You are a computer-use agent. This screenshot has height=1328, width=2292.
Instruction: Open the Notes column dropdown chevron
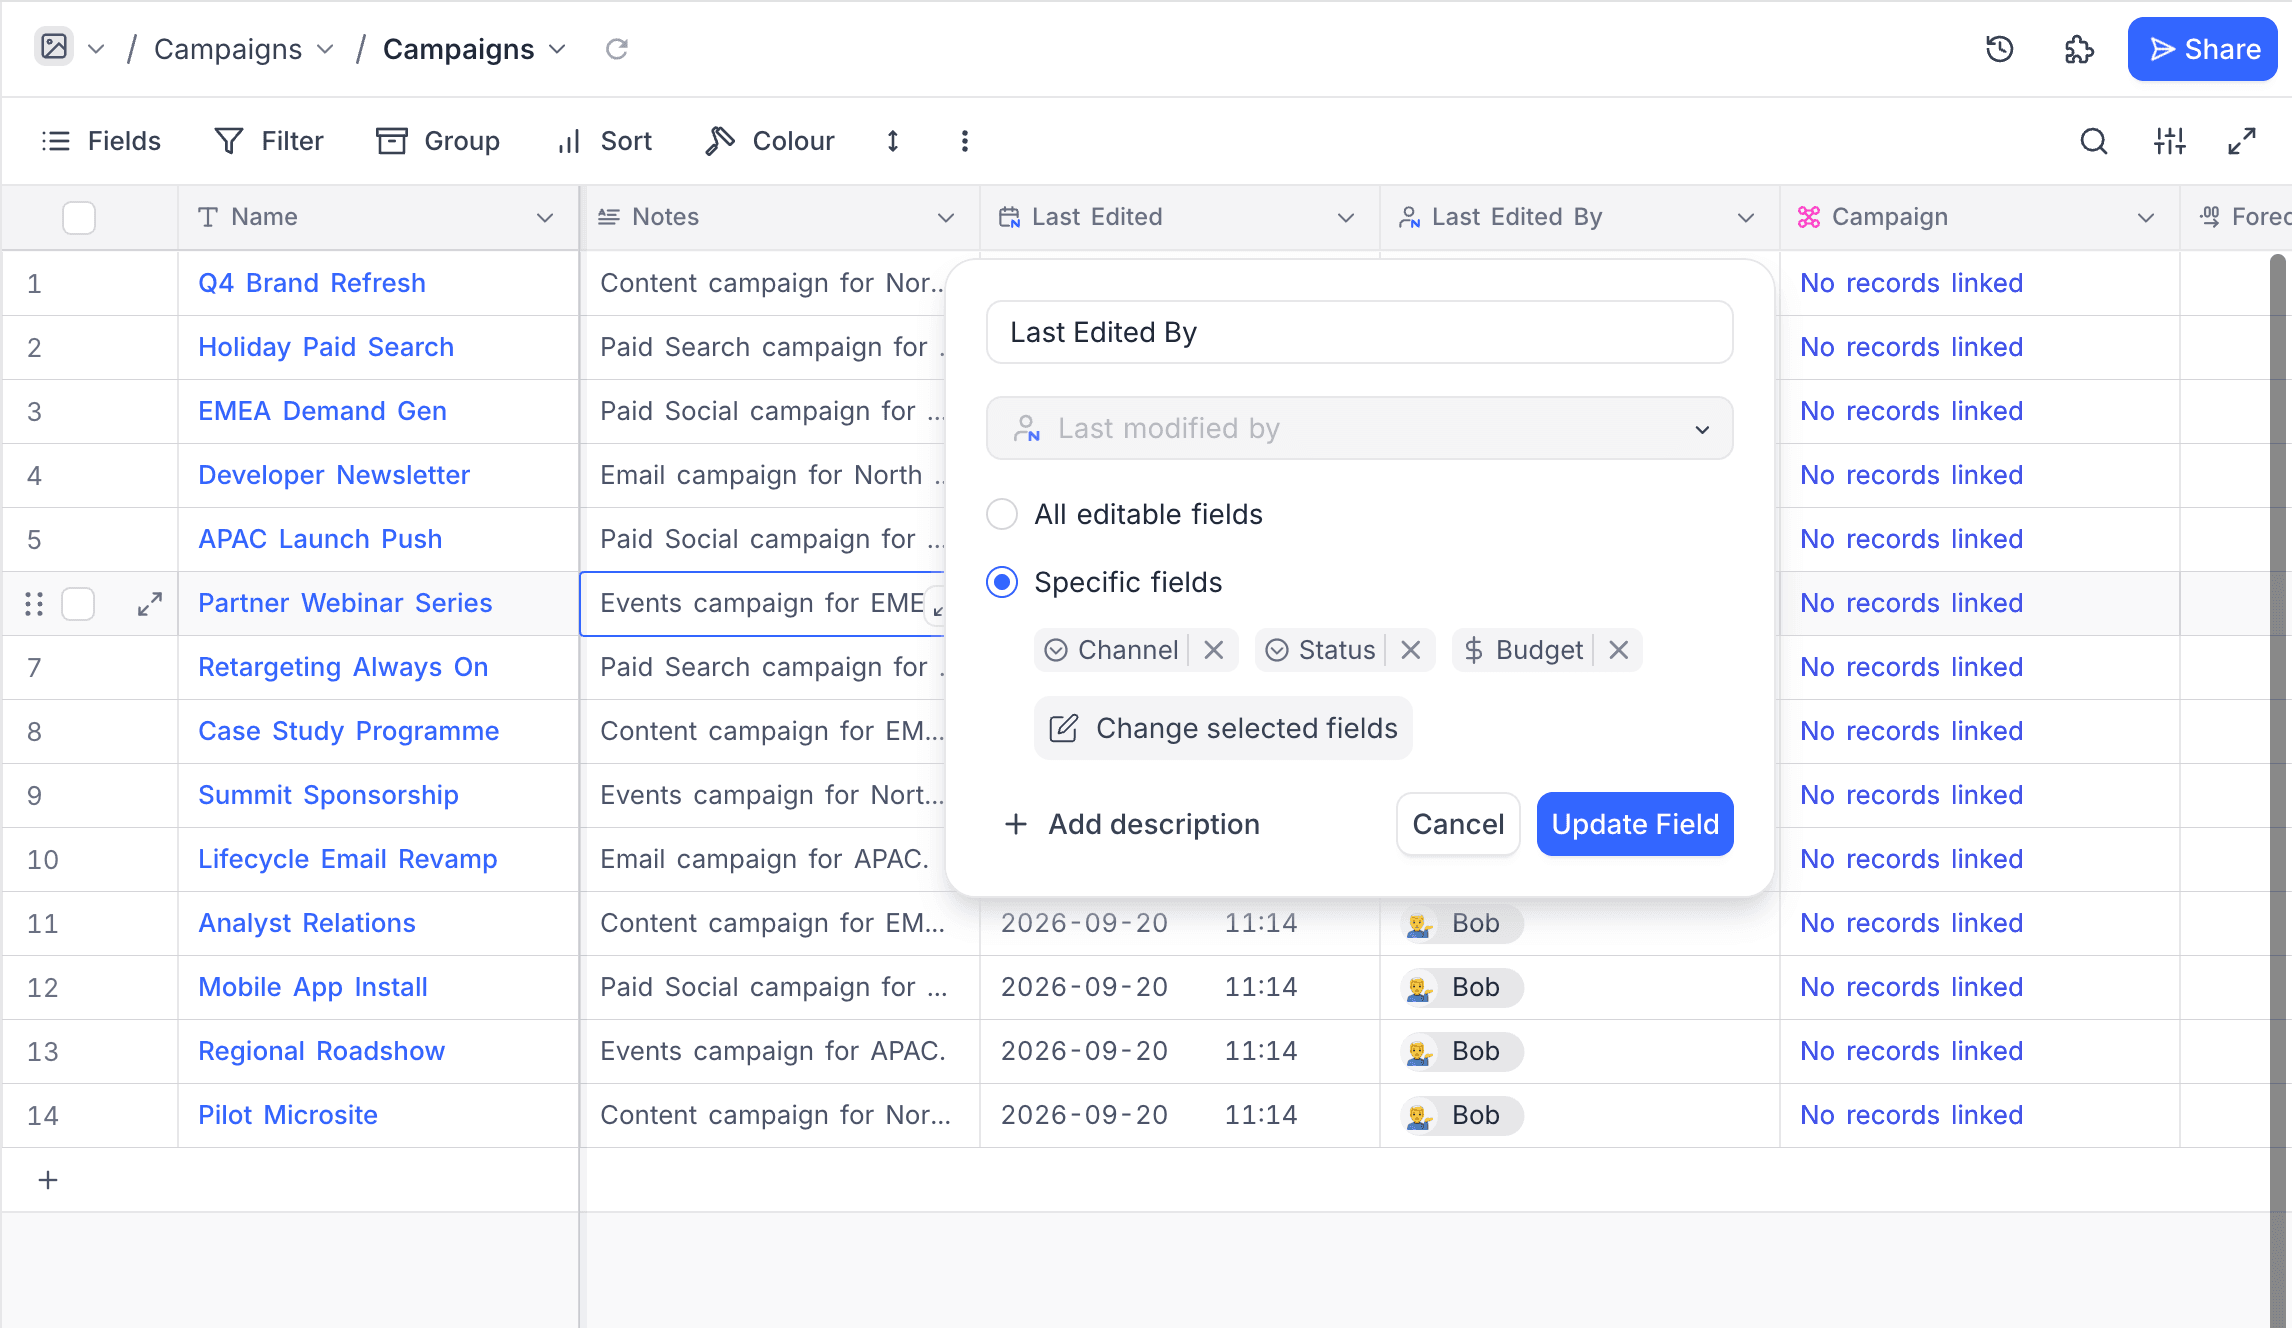pos(946,217)
